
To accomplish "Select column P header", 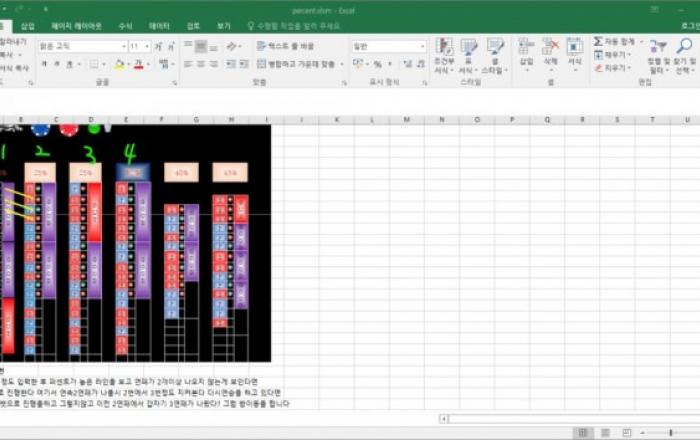I will 512,120.
